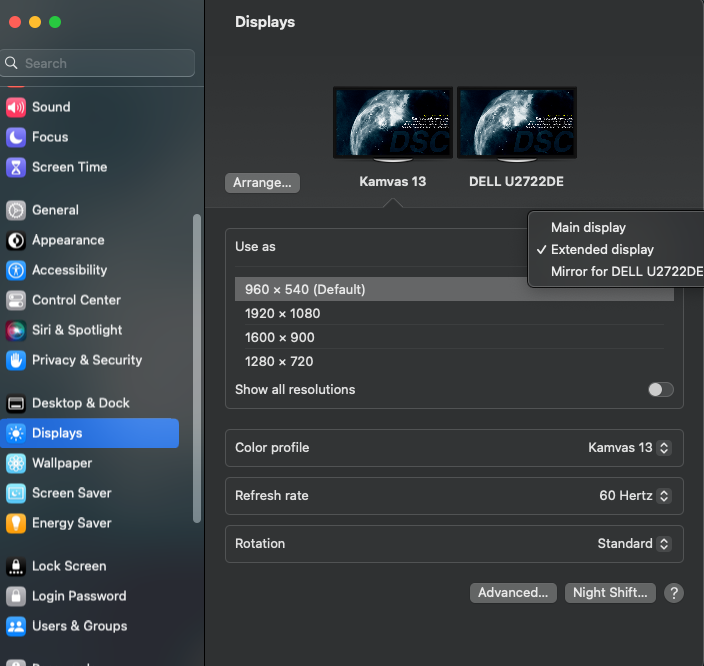Select the General gear icon
Image resolution: width=704 pixels, height=666 pixels.
tap(16, 210)
